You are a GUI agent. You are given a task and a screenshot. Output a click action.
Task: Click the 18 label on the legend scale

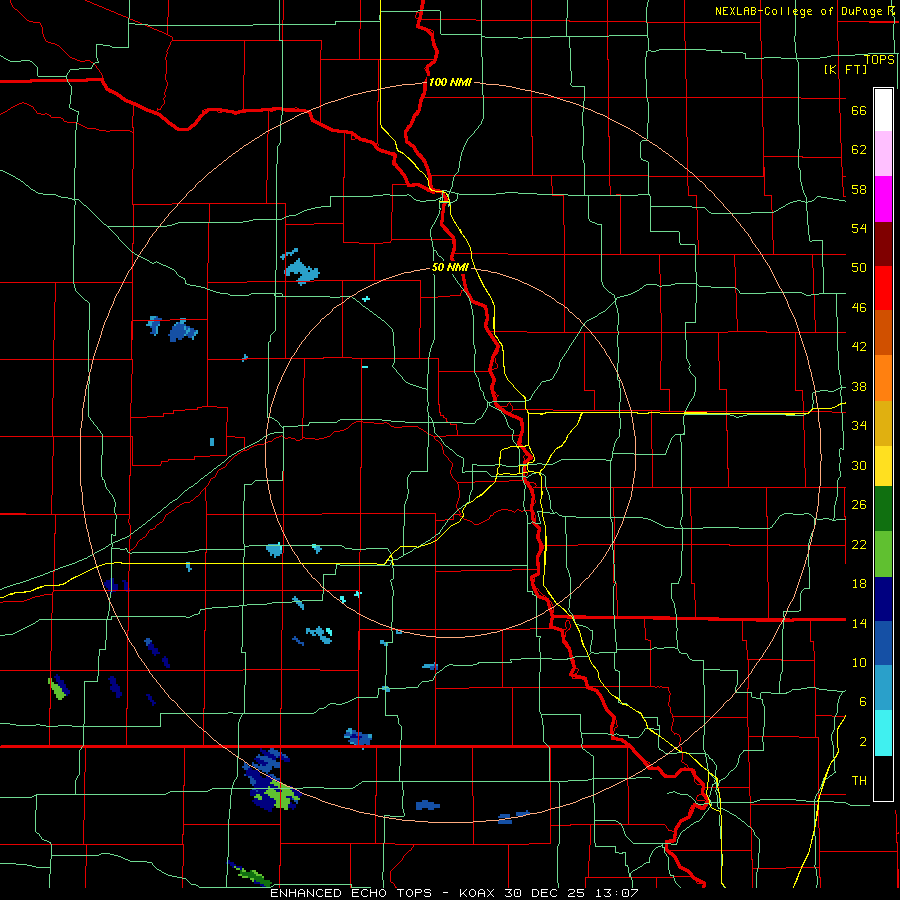859,584
